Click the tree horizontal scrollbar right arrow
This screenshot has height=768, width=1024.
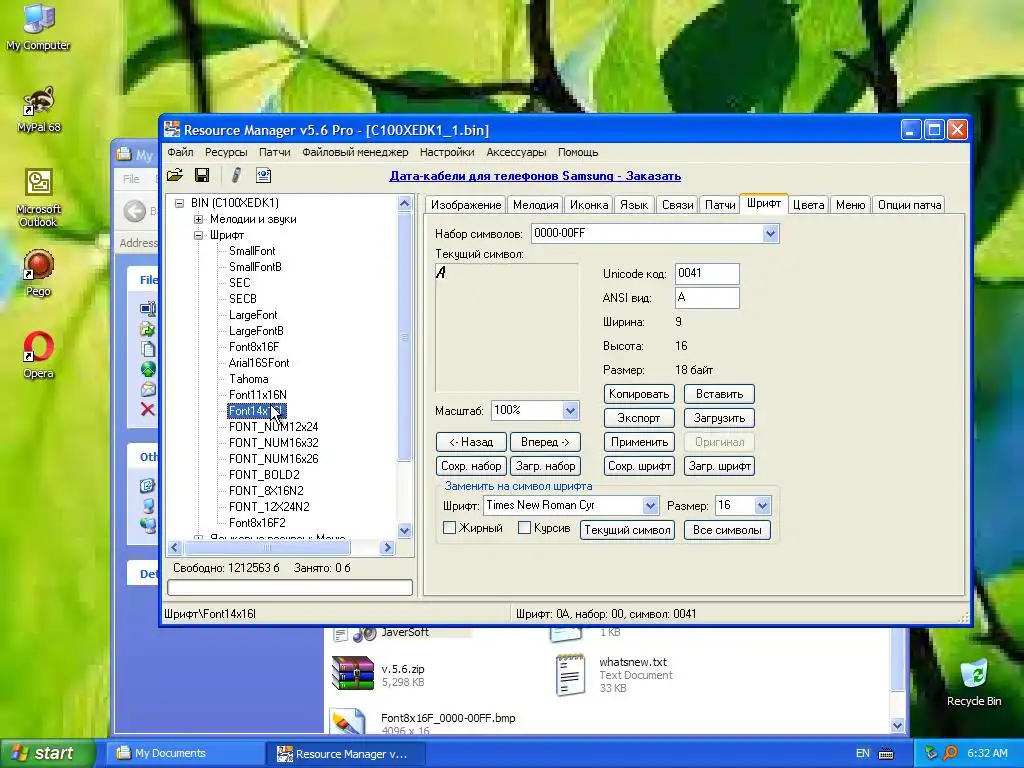click(x=387, y=547)
